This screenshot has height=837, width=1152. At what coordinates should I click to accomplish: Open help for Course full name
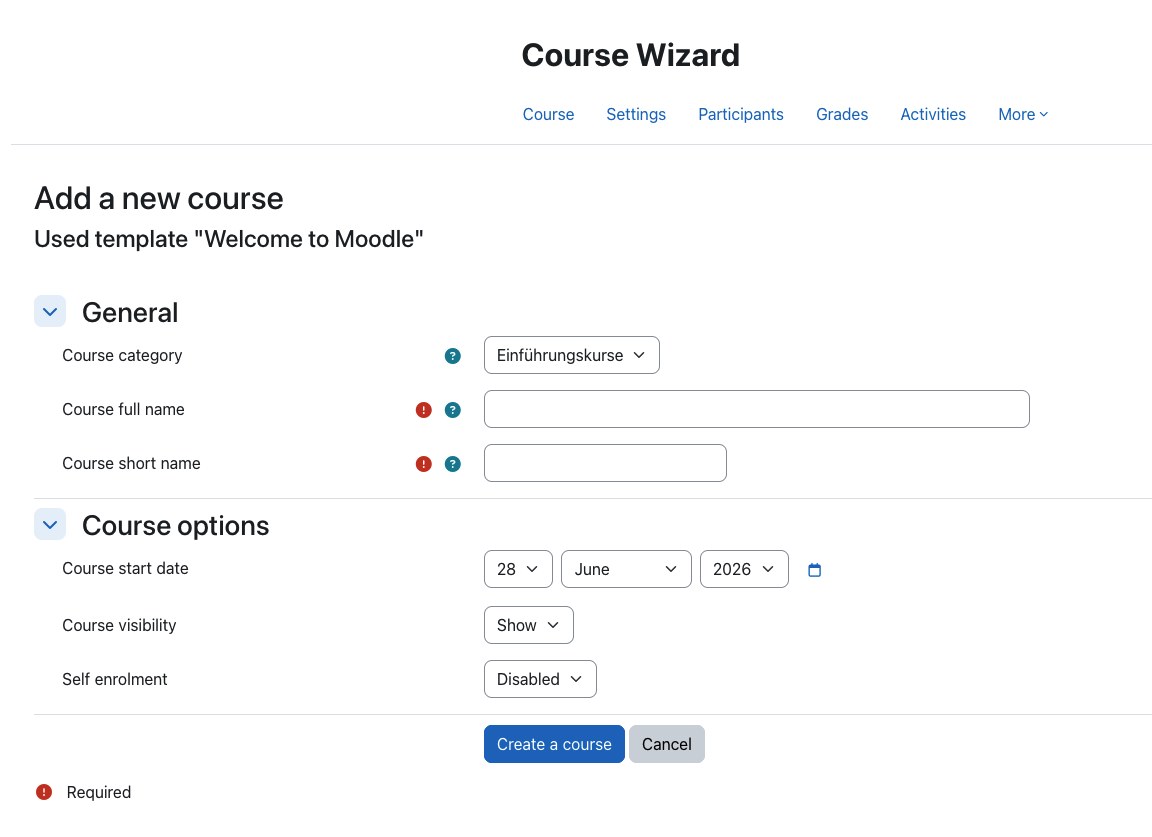pyautogui.click(x=453, y=410)
